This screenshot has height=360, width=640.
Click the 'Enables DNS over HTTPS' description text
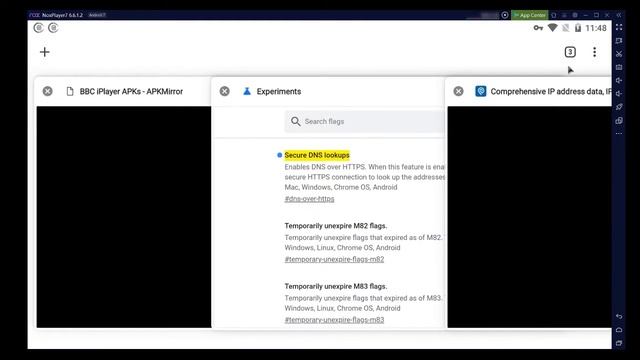364,177
